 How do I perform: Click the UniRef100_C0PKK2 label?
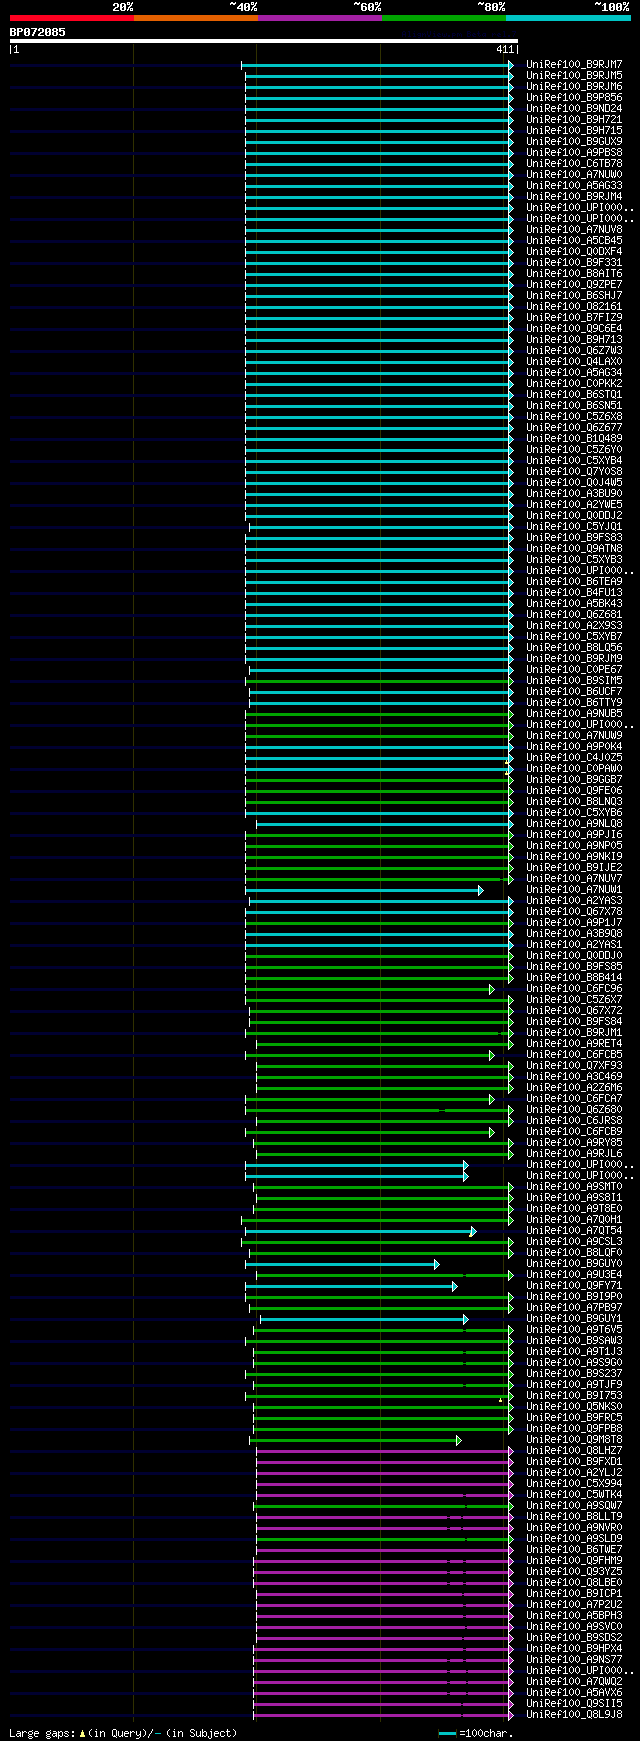tap(574, 384)
